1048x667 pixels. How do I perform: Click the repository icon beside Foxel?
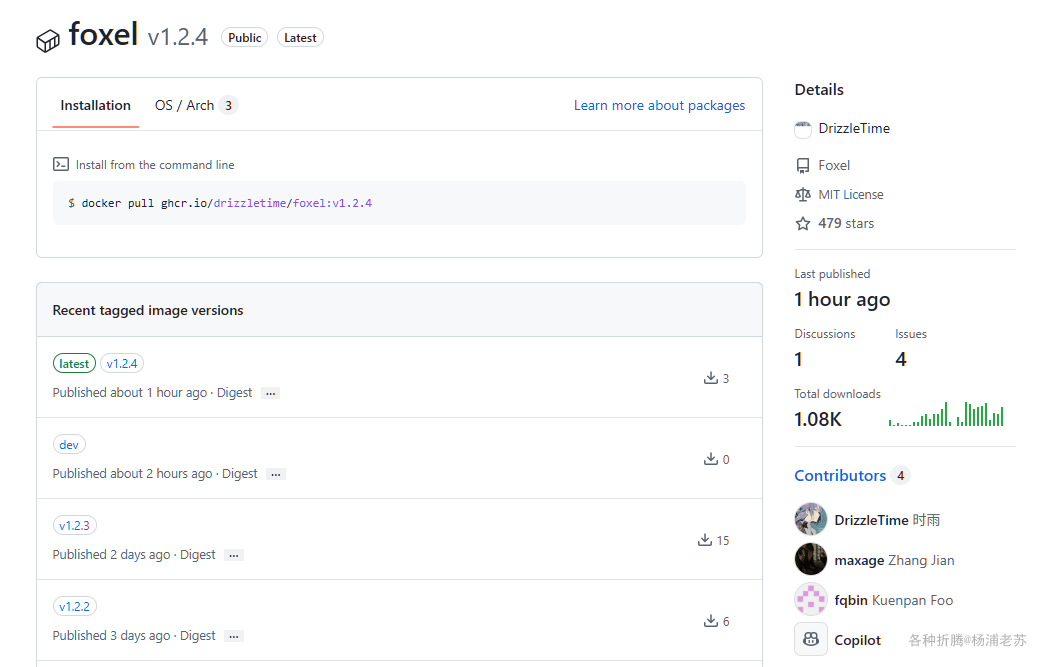pos(803,166)
